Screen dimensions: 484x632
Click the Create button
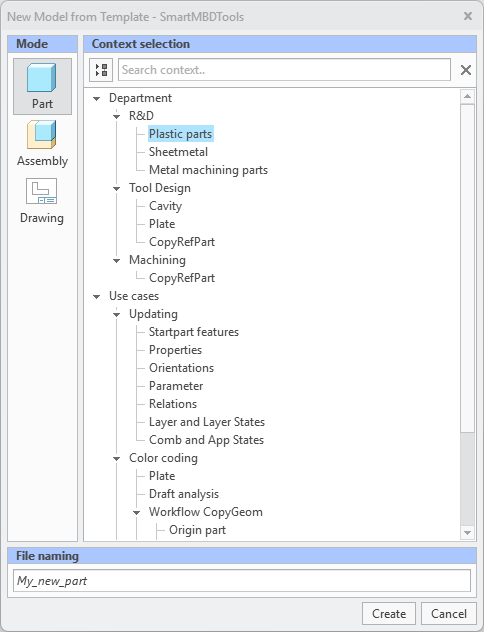click(x=389, y=613)
